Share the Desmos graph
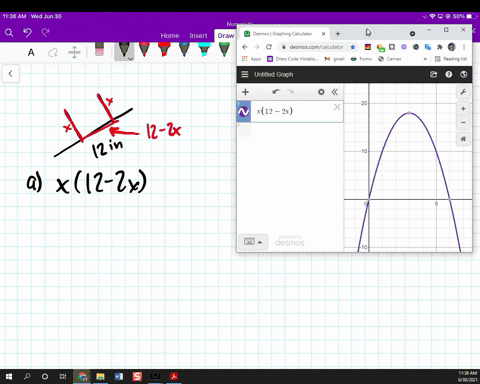The width and height of the screenshot is (480, 384). click(433, 74)
